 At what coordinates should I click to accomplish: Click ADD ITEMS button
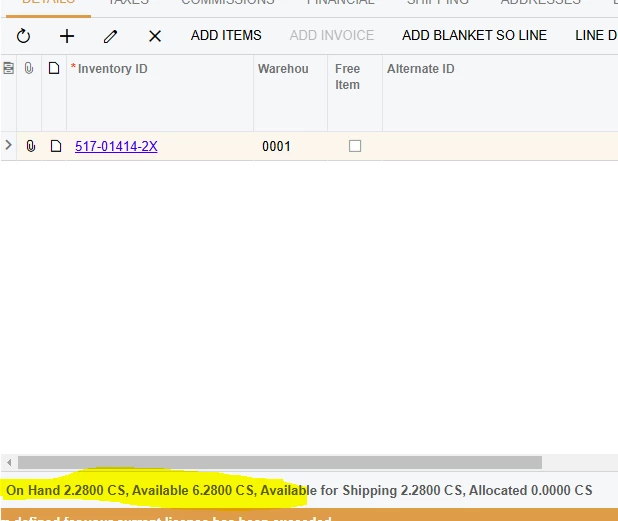point(226,35)
